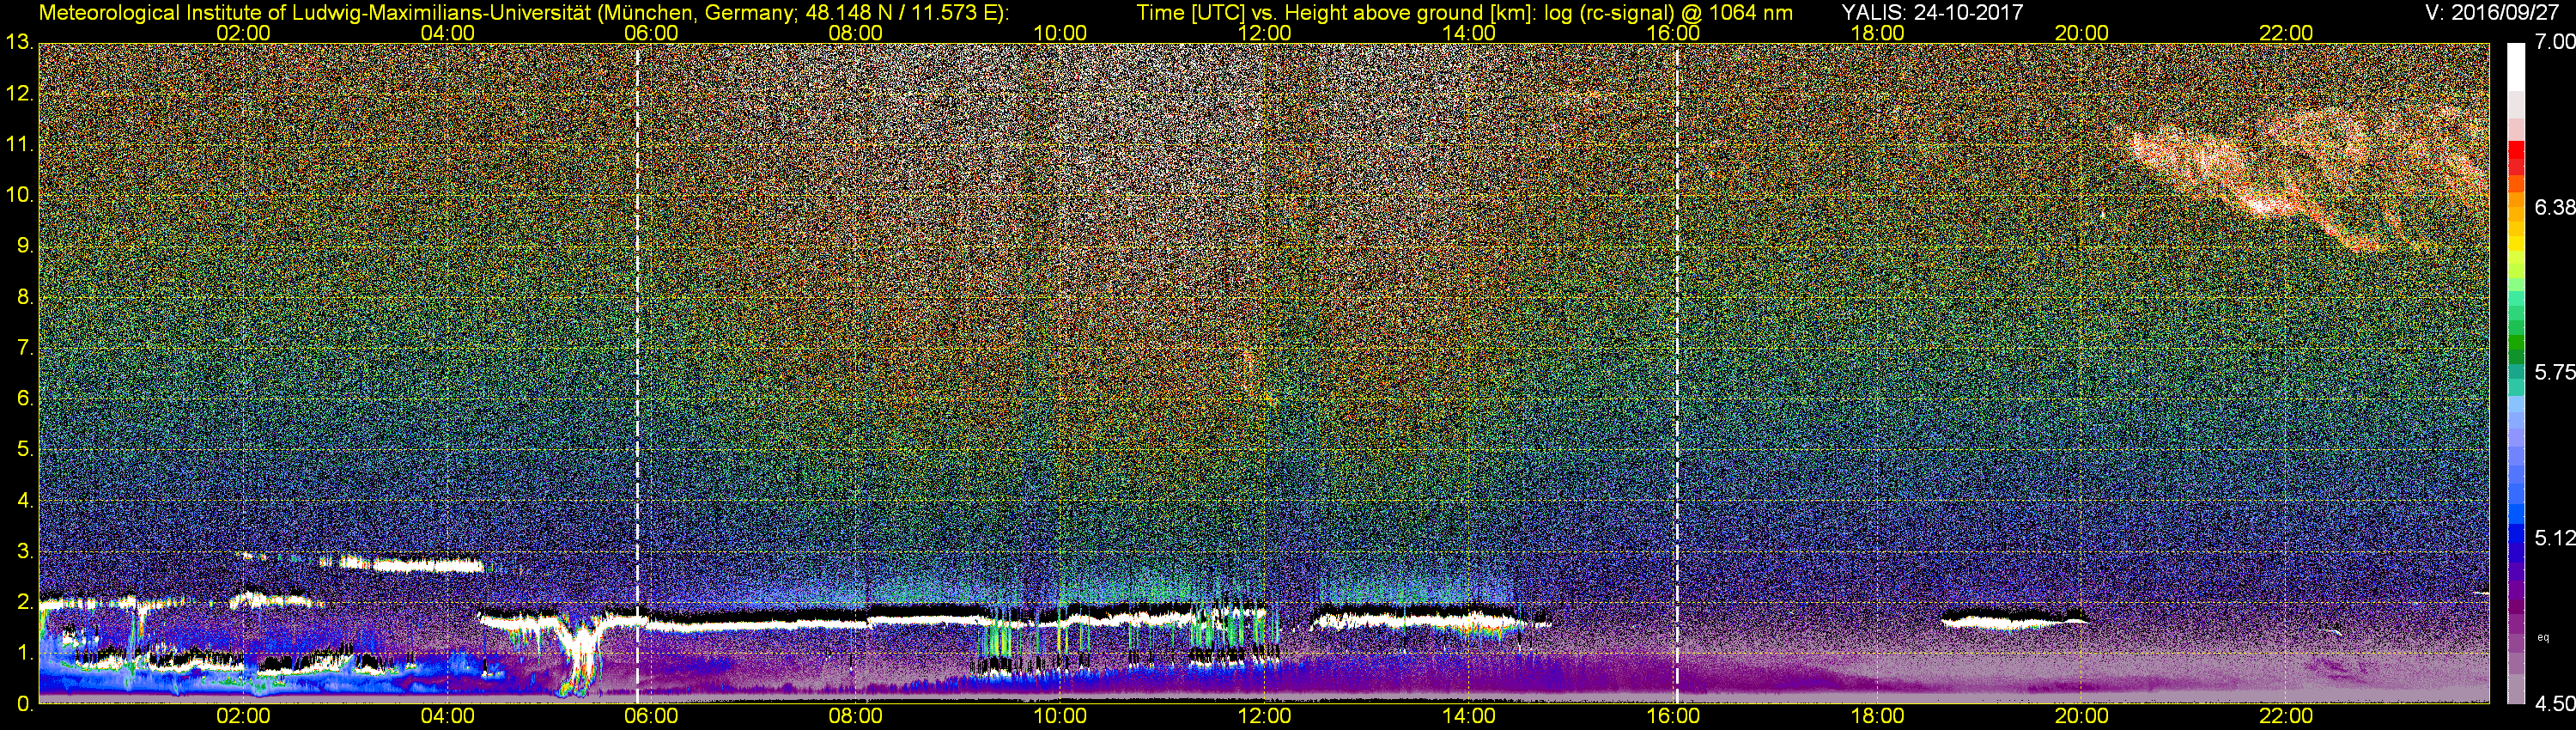Click the 10 km height axis label
Screen dimensions: 2576x730
point(19,195)
